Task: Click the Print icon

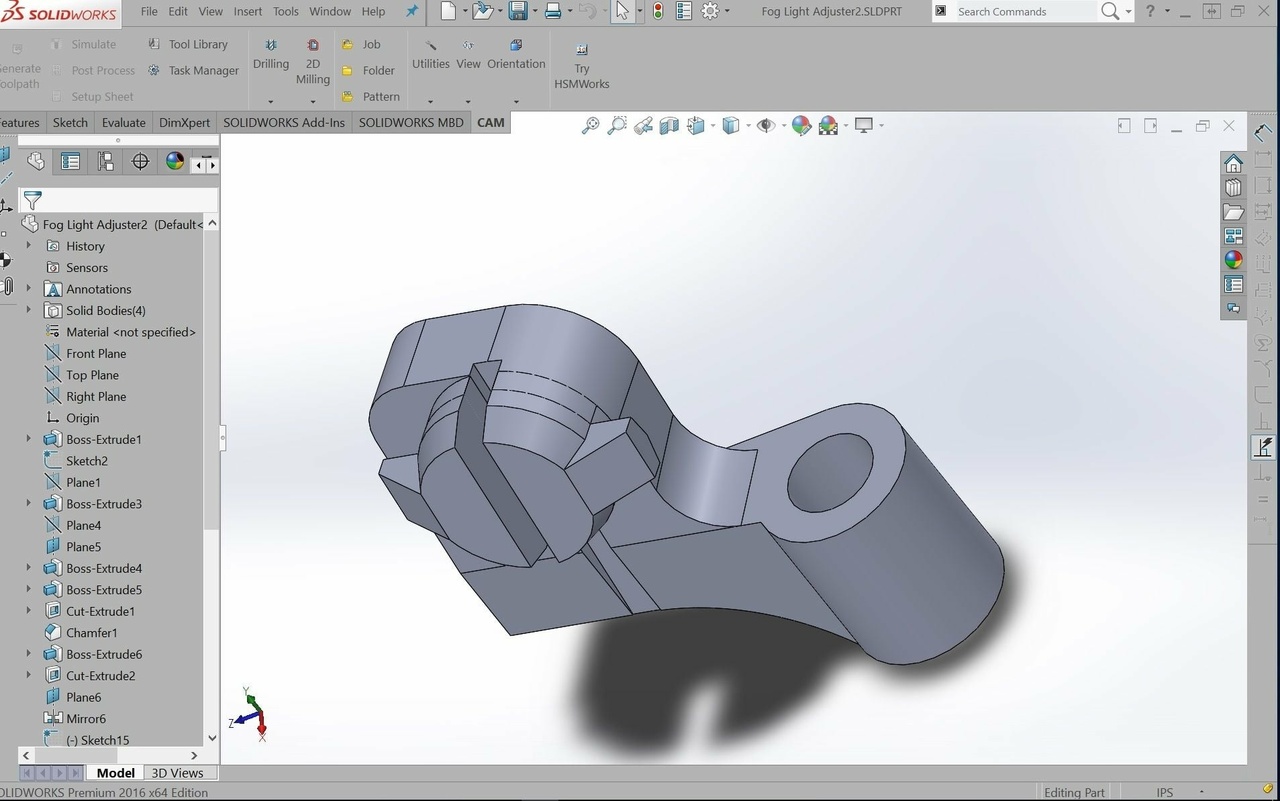Action: pyautogui.click(x=552, y=11)
